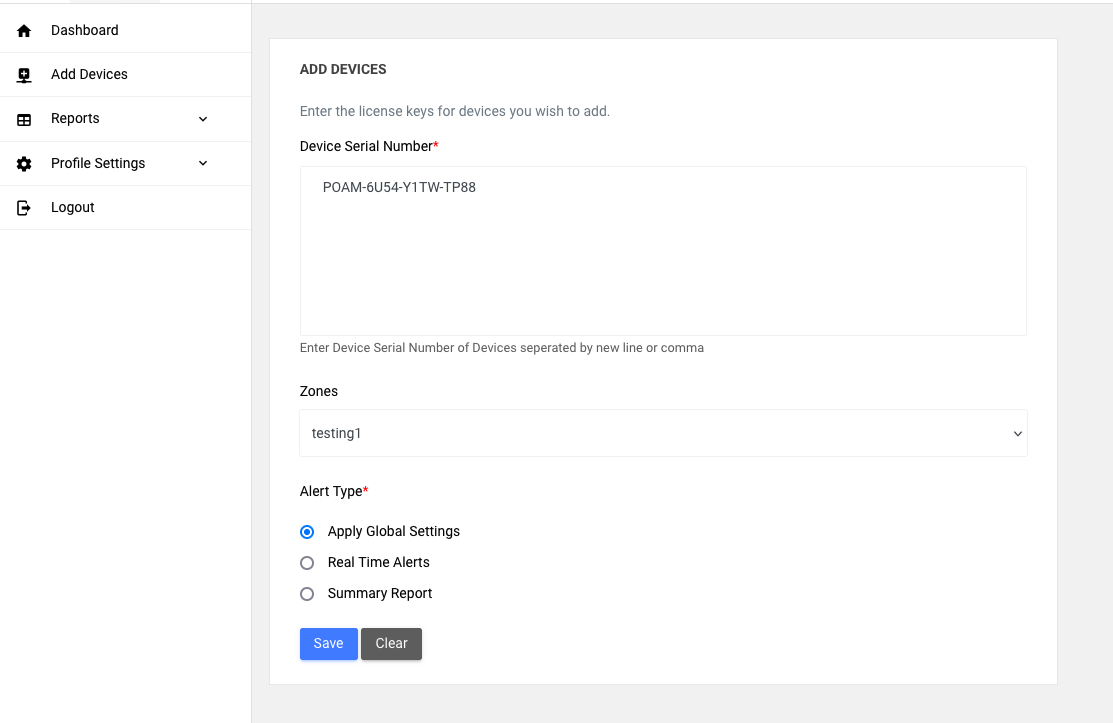Click the Logout exit icon

coord(25,208)
